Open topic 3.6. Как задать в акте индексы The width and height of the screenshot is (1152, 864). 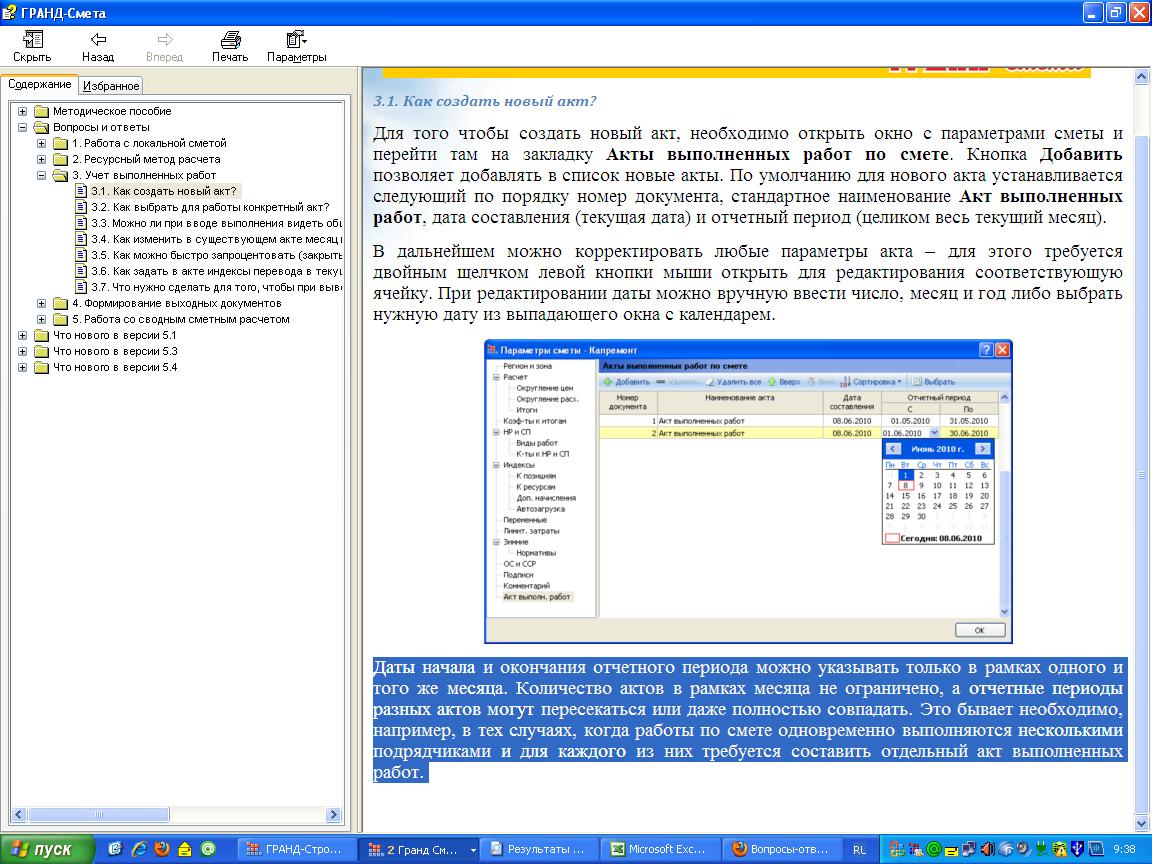pos(216,271)
